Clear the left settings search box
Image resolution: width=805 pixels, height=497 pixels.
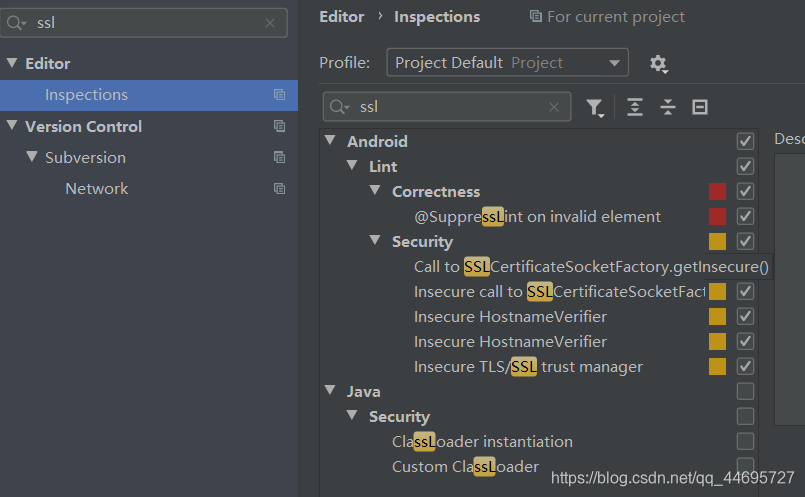(270, 23)
